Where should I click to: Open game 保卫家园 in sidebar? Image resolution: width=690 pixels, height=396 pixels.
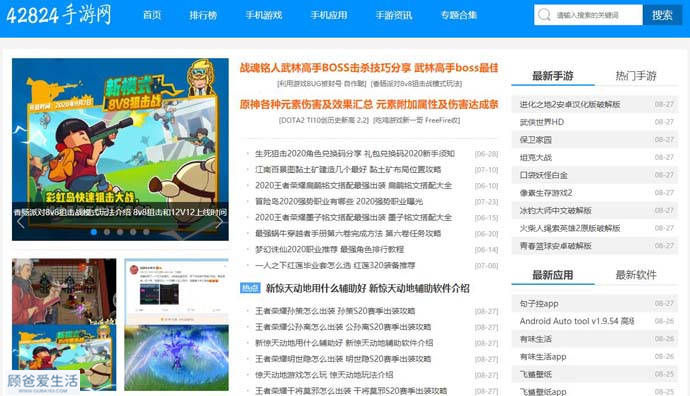click(536, 139)
